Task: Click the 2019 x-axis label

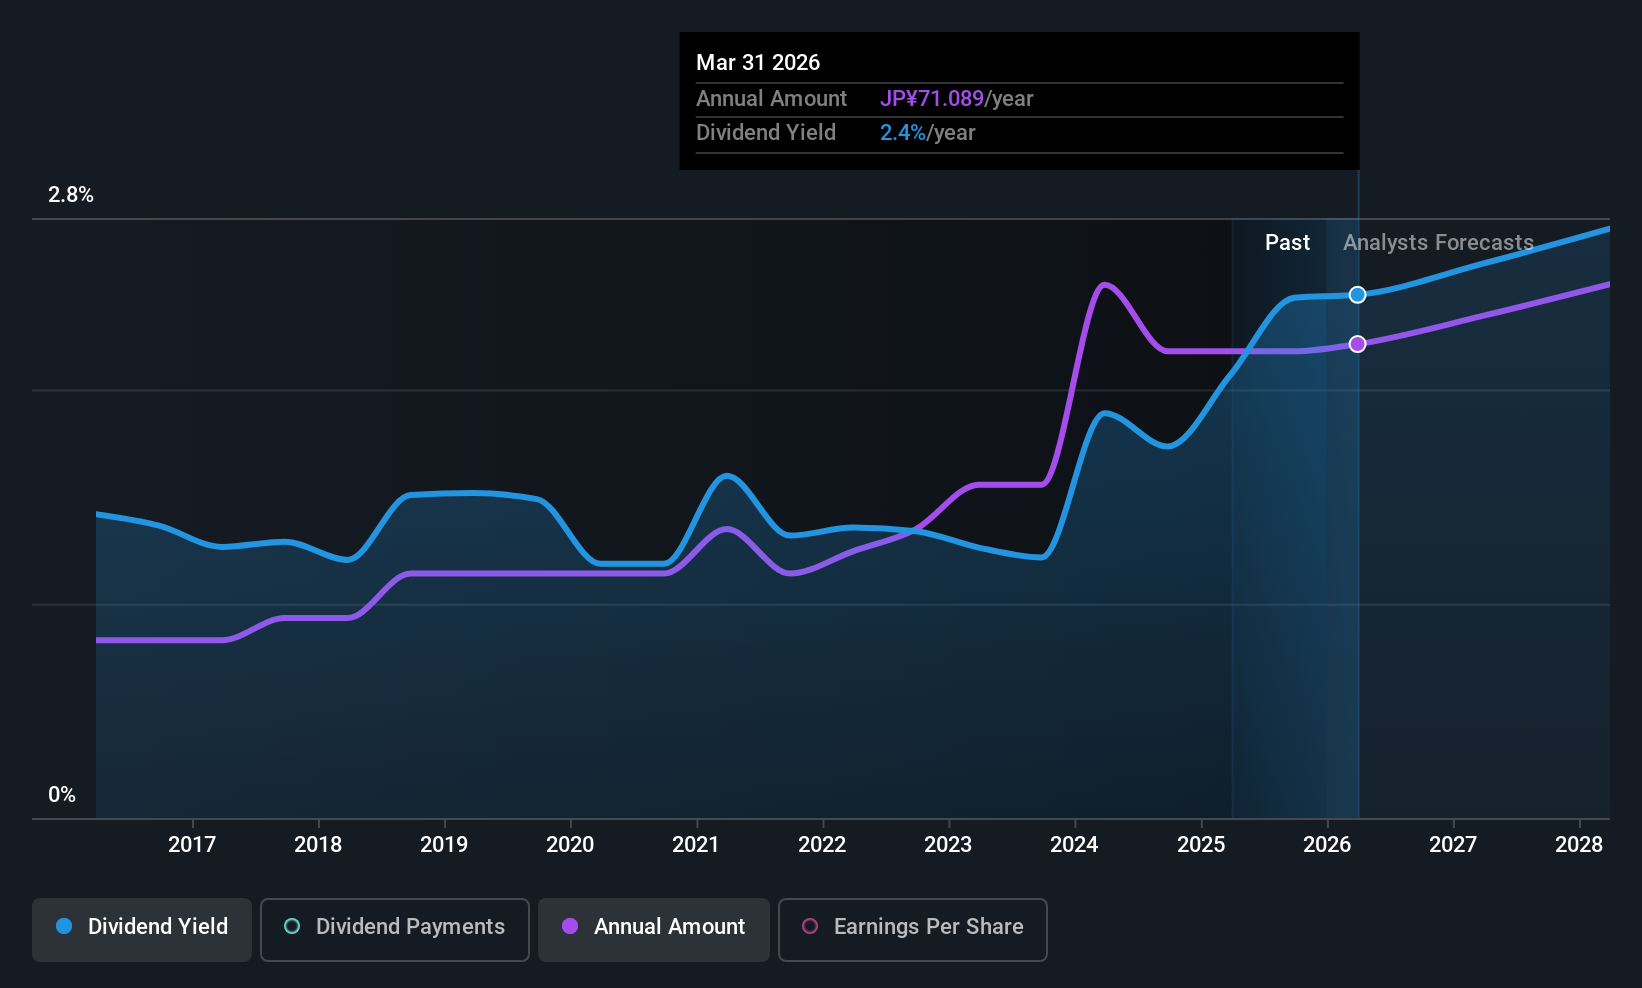Action: point(444,845)
